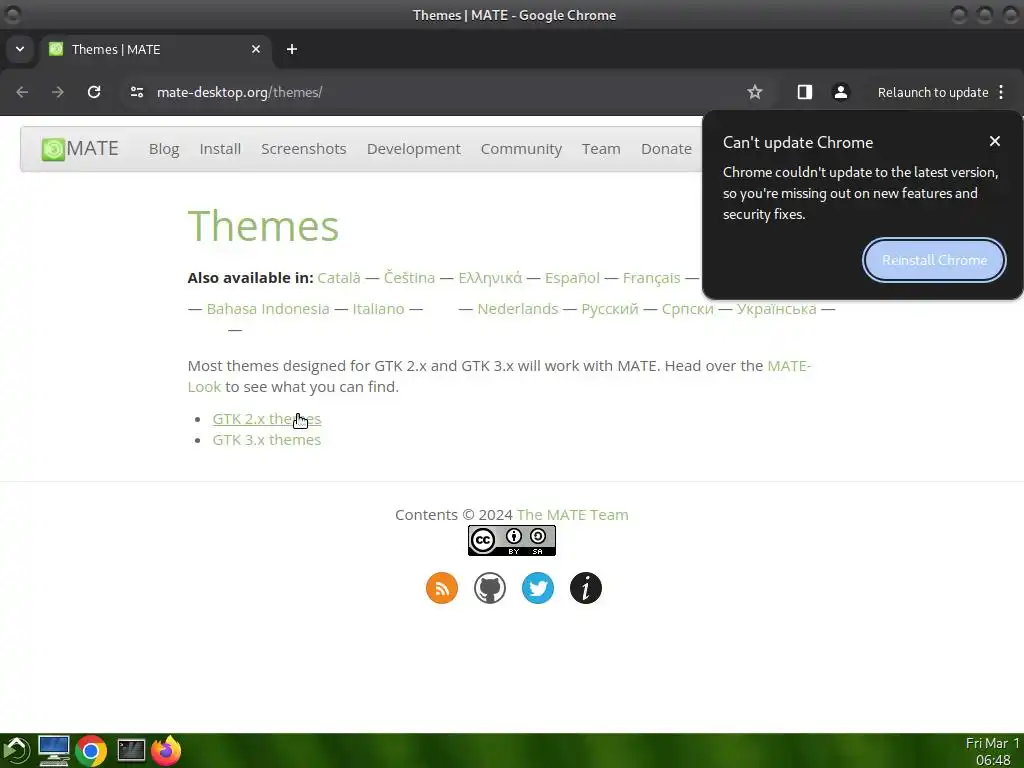
Task: Switch to Čeština translation
Action: click(409, 278)
